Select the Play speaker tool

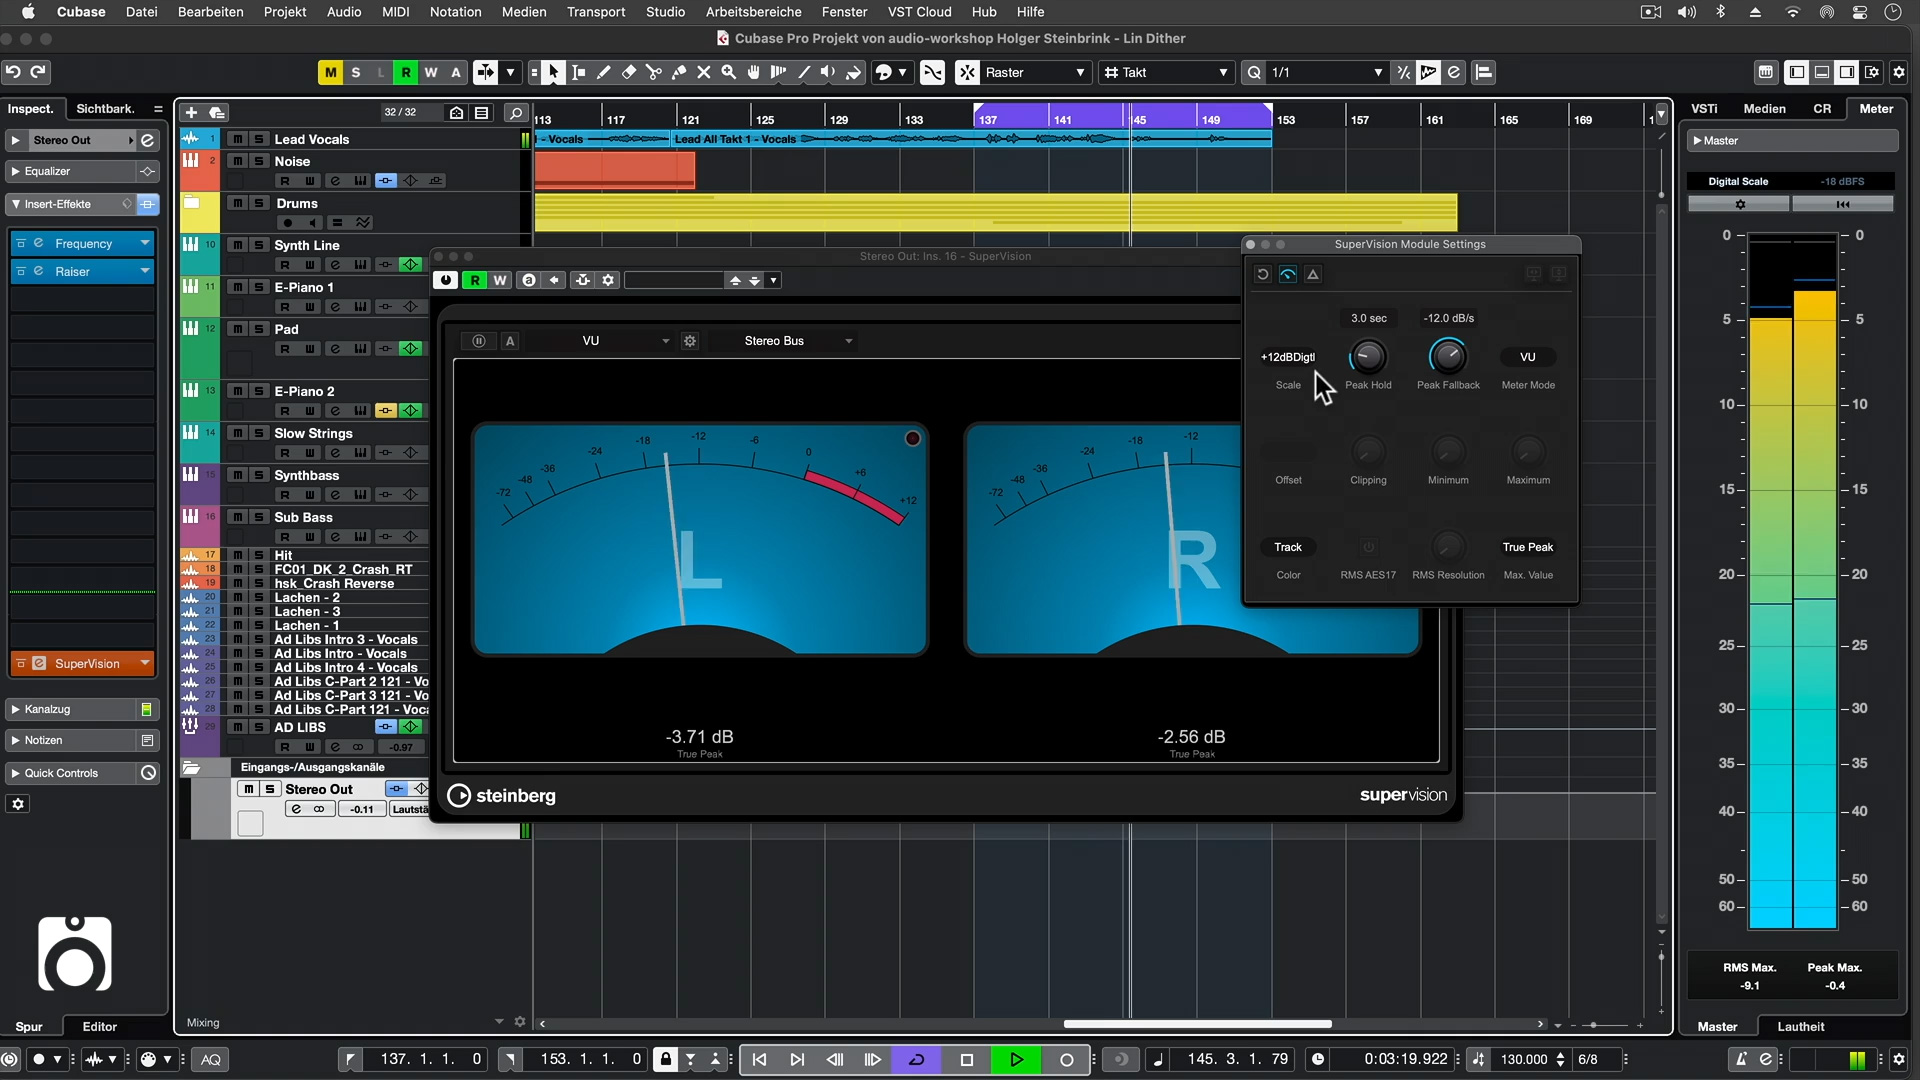(828, 72)
